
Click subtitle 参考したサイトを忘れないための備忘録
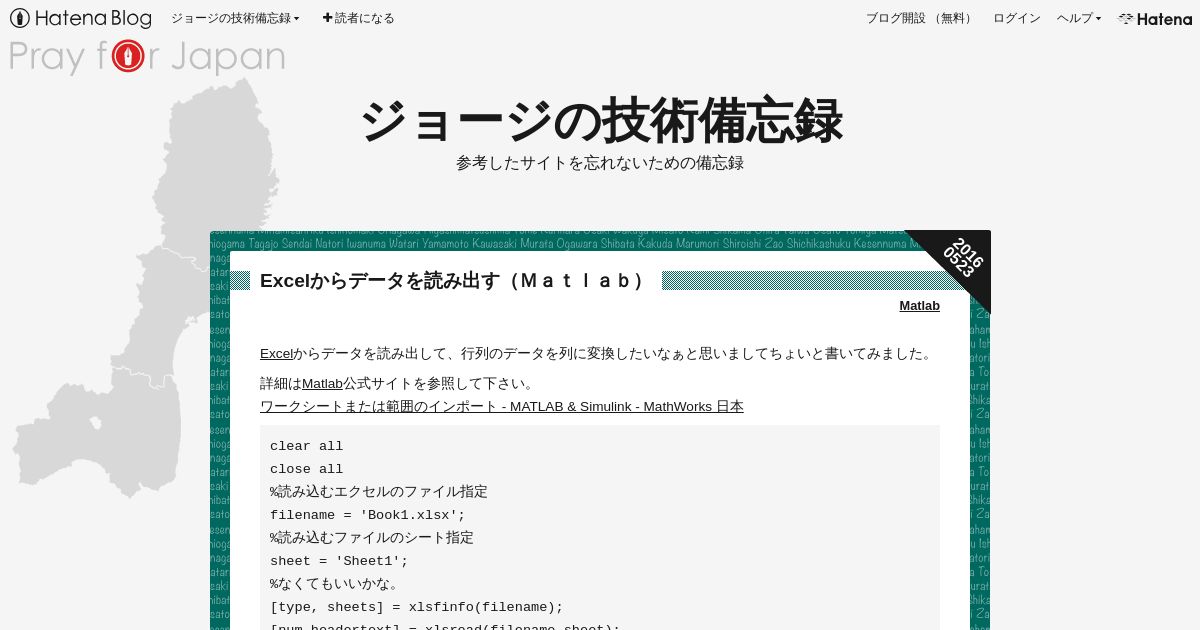coord(600,163)
